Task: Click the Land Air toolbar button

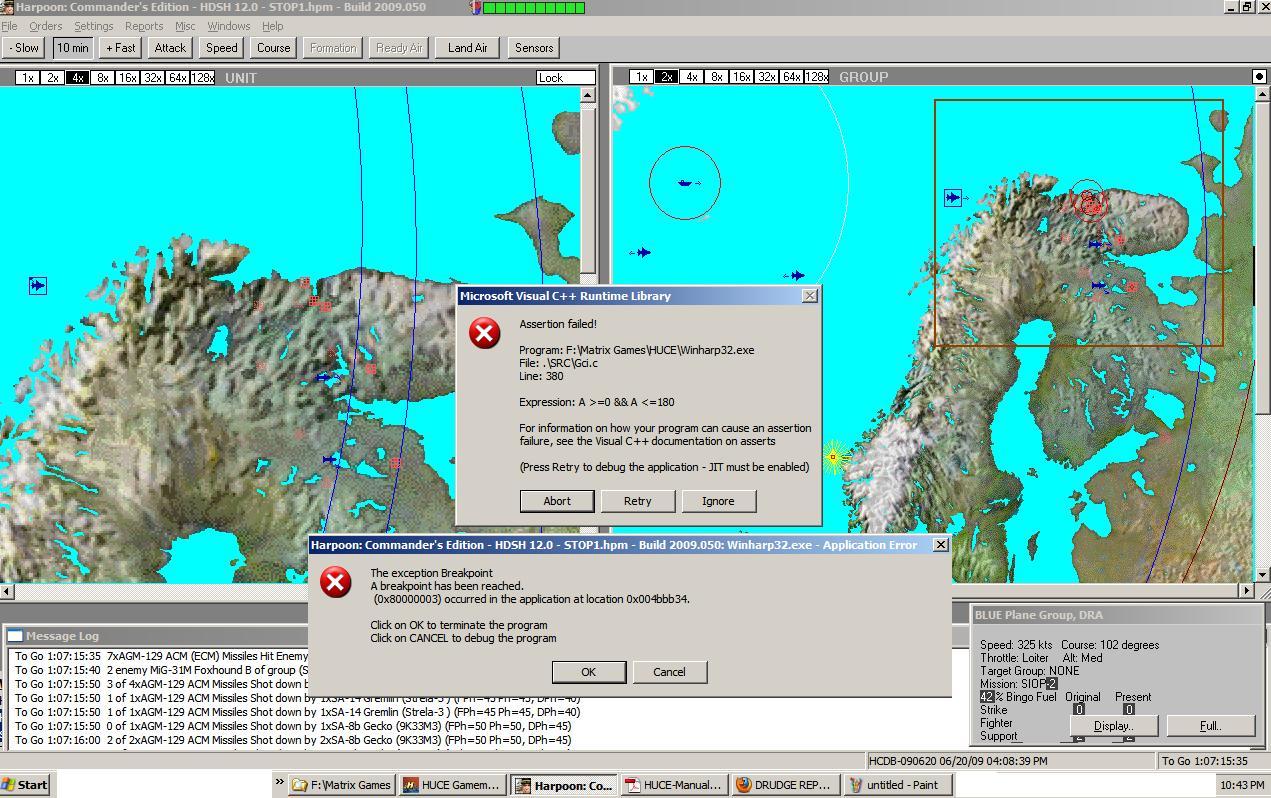Action: 467,47
